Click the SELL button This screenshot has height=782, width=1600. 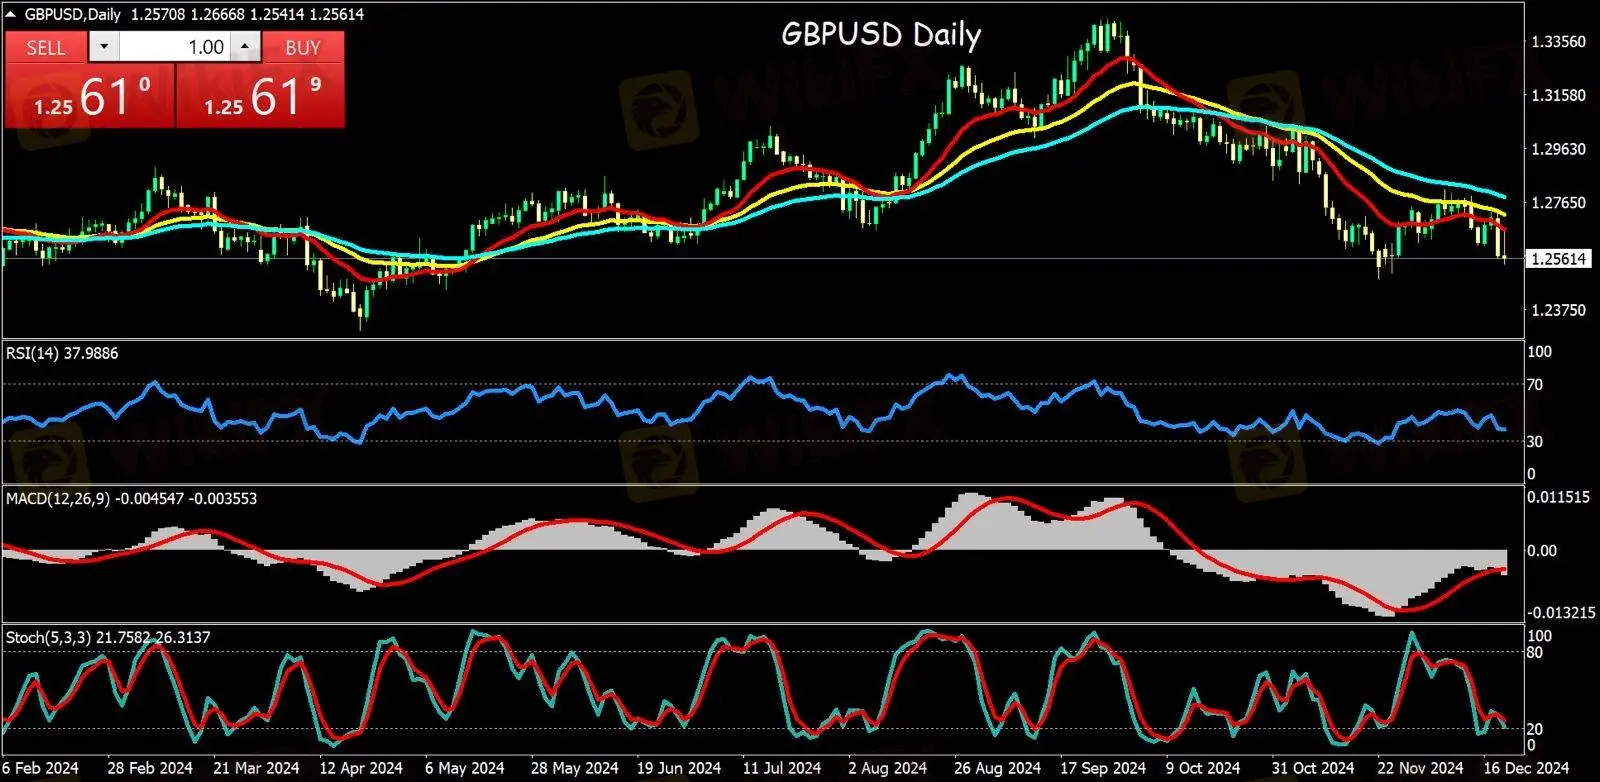pos(46,47)
